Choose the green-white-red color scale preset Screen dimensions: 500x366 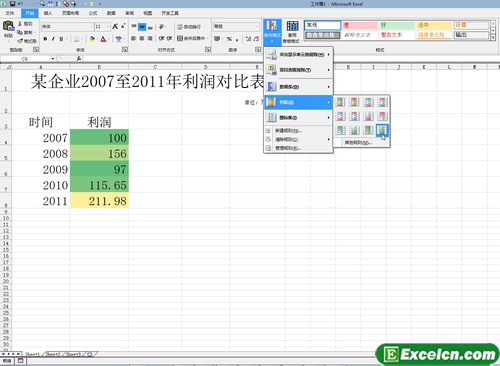coord(368,102)
